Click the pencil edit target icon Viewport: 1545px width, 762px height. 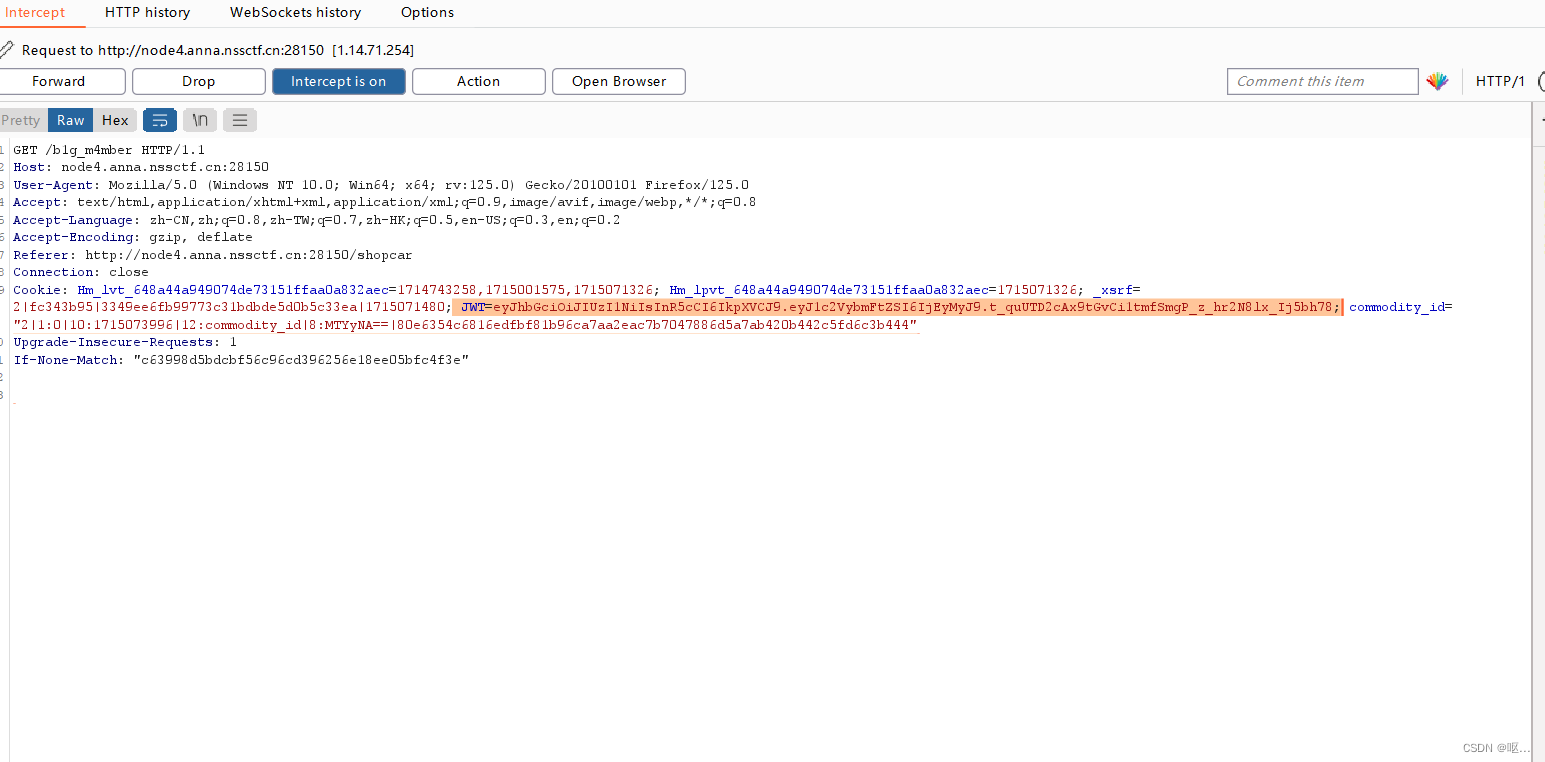7,50
